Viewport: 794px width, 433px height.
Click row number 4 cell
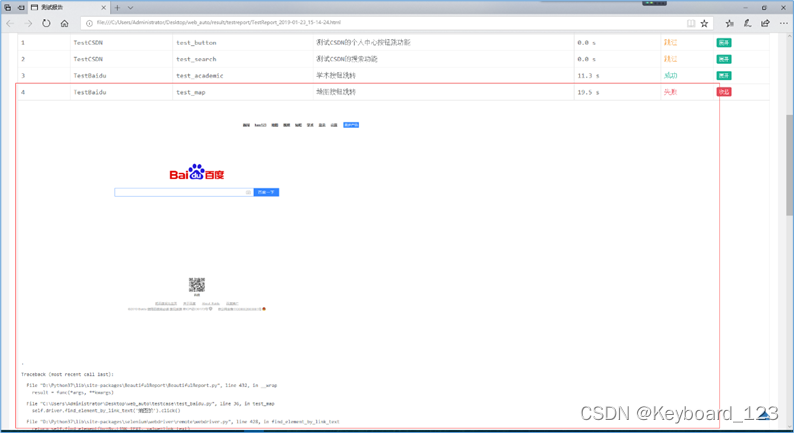[23, 92]
